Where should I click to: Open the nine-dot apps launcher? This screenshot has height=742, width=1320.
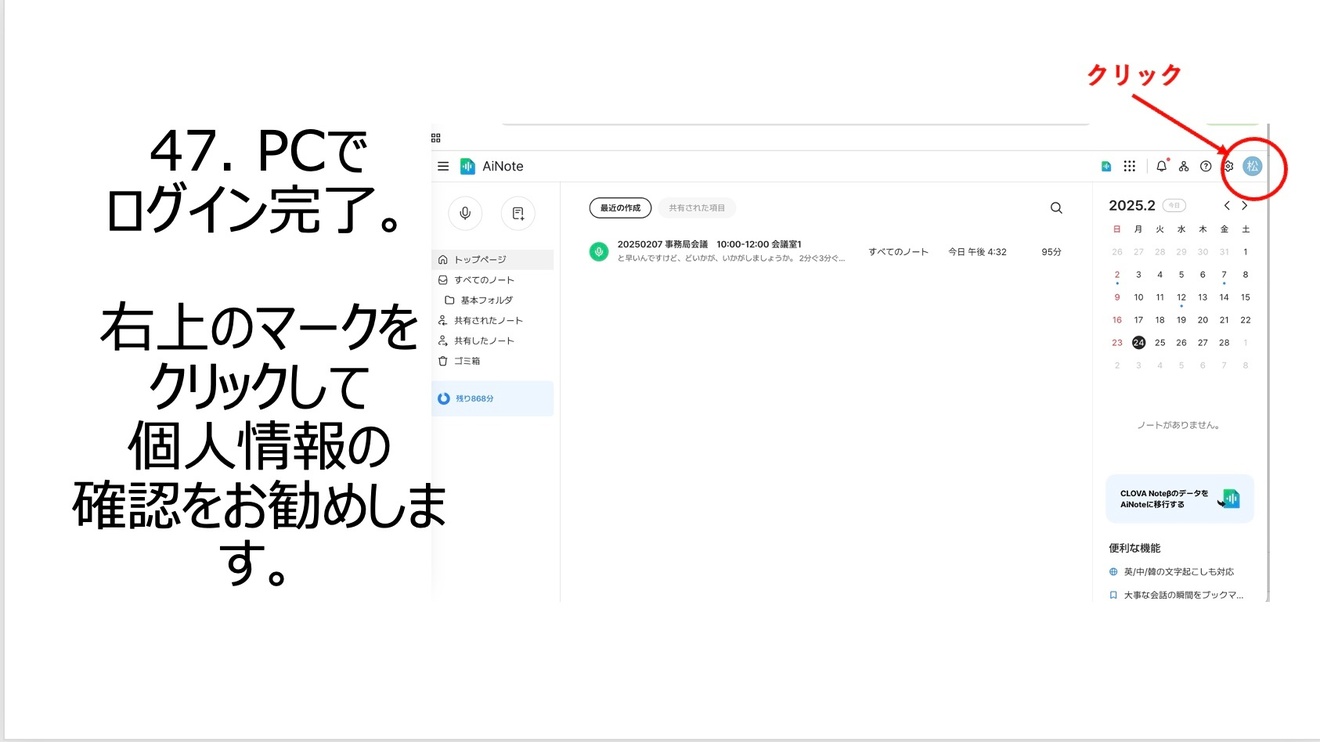(x=1129, y=166)
